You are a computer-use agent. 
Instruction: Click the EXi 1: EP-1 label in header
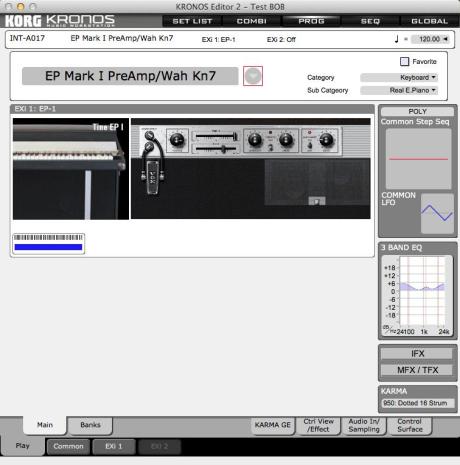click(219, 39)
